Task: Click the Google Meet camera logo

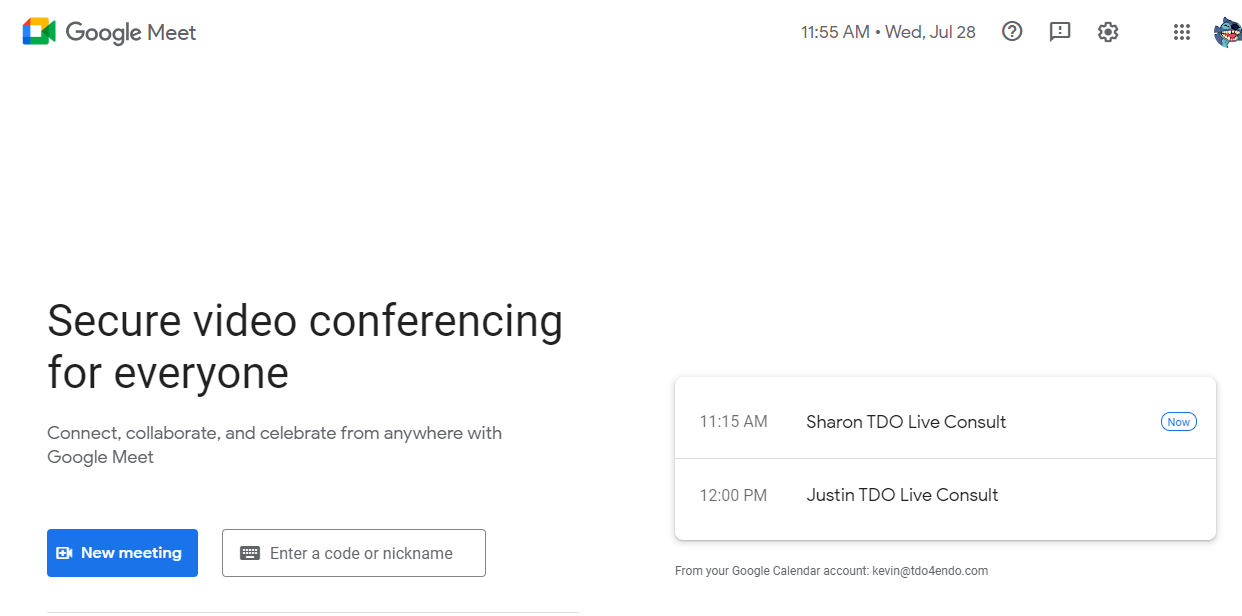Action: [x=39, y=32]
